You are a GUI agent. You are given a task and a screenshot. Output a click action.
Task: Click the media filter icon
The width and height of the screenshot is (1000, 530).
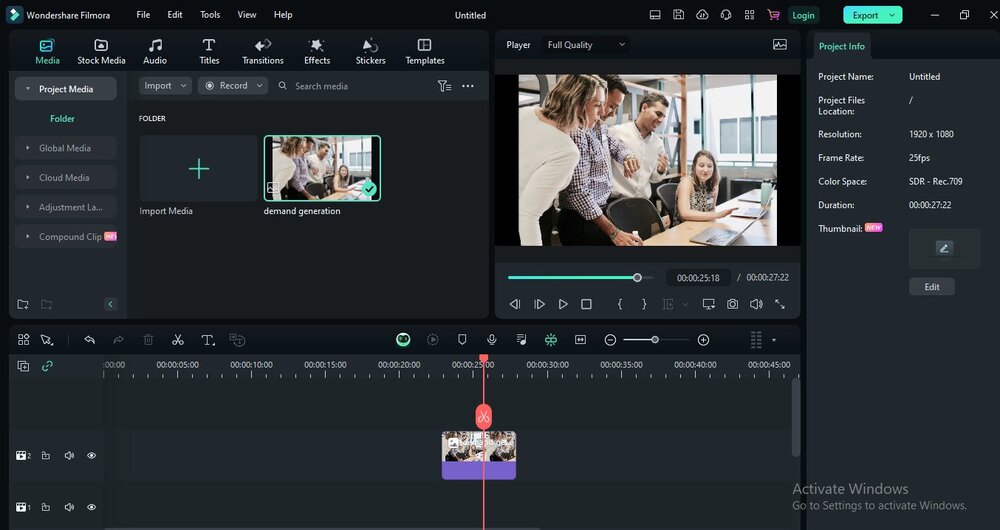click(445, 85)
